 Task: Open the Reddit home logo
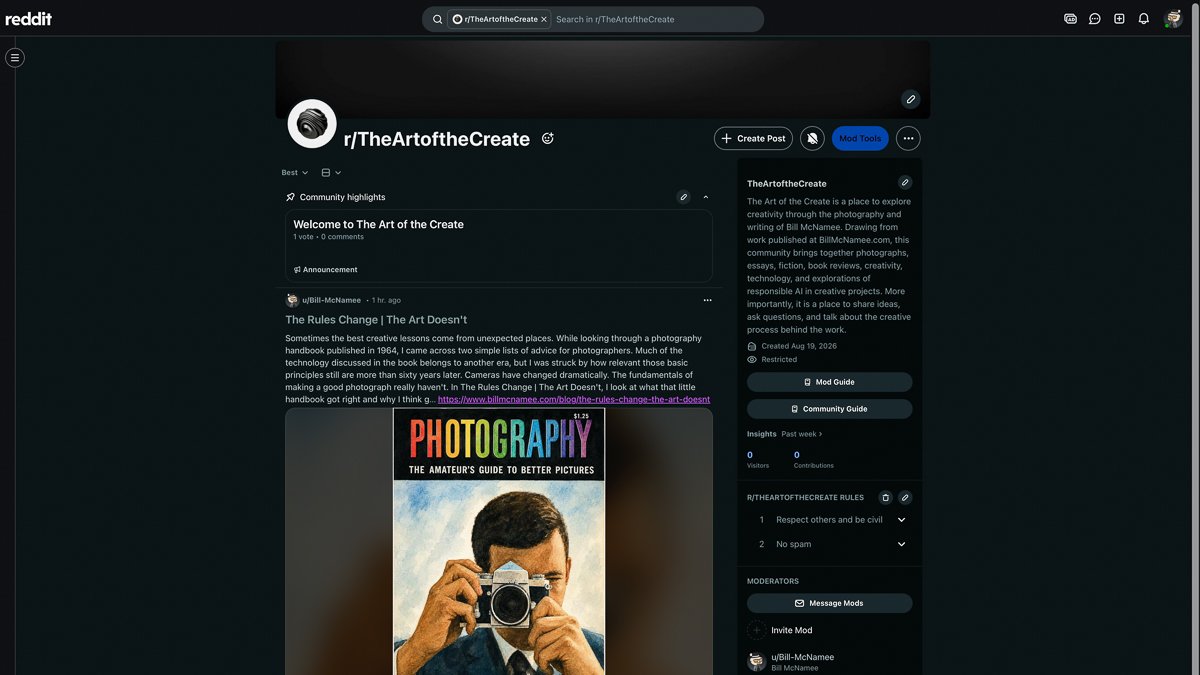tap(28, 18)
